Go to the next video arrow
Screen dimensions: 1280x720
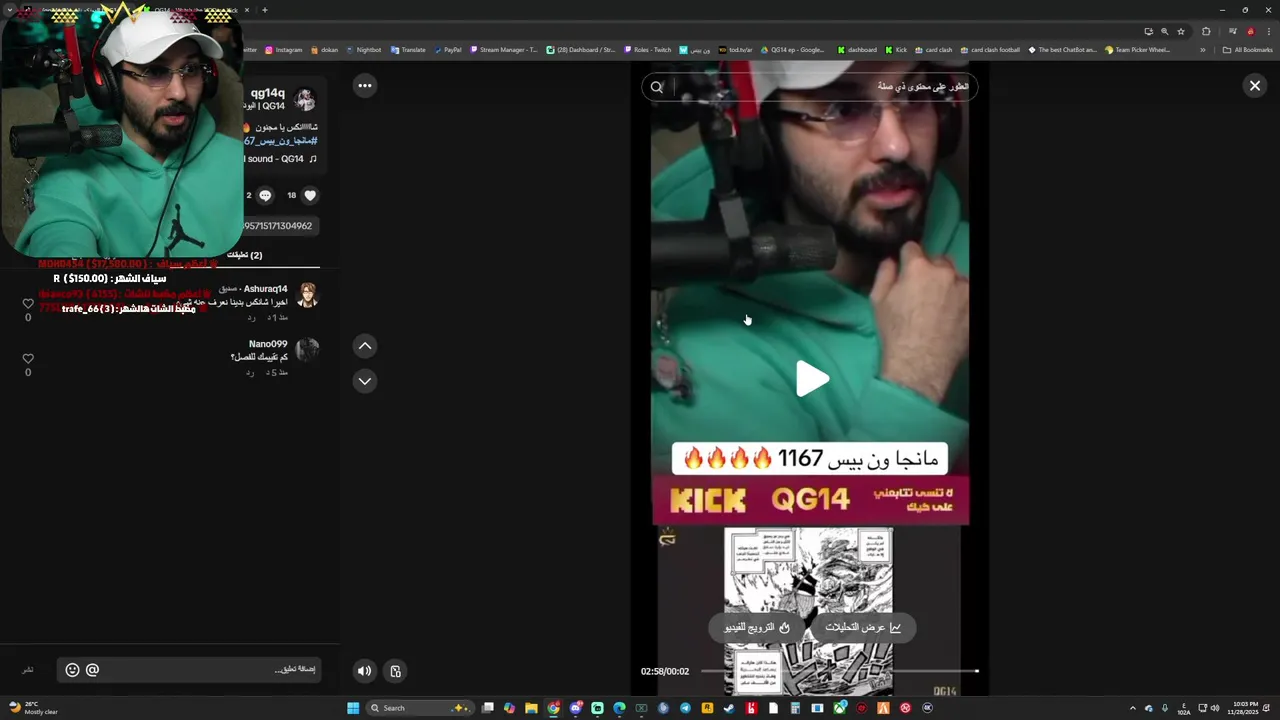(x=365, y=381)
